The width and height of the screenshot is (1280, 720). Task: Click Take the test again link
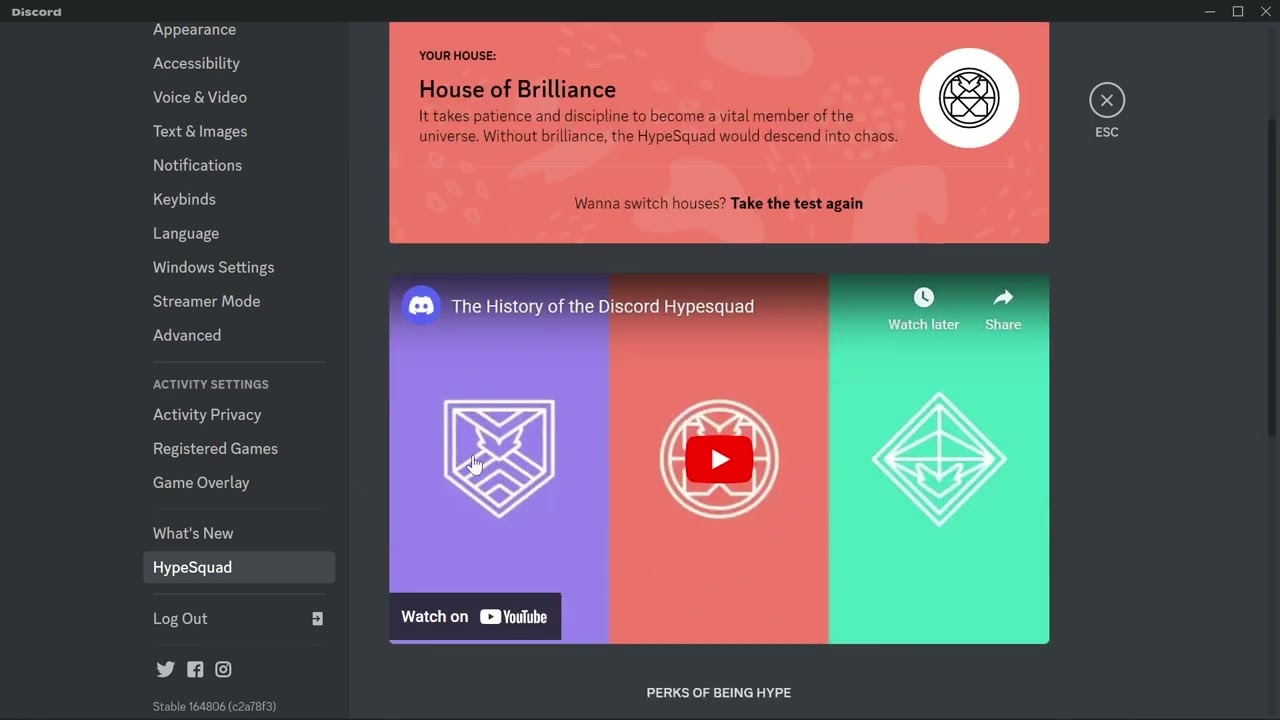click(796, 203)
